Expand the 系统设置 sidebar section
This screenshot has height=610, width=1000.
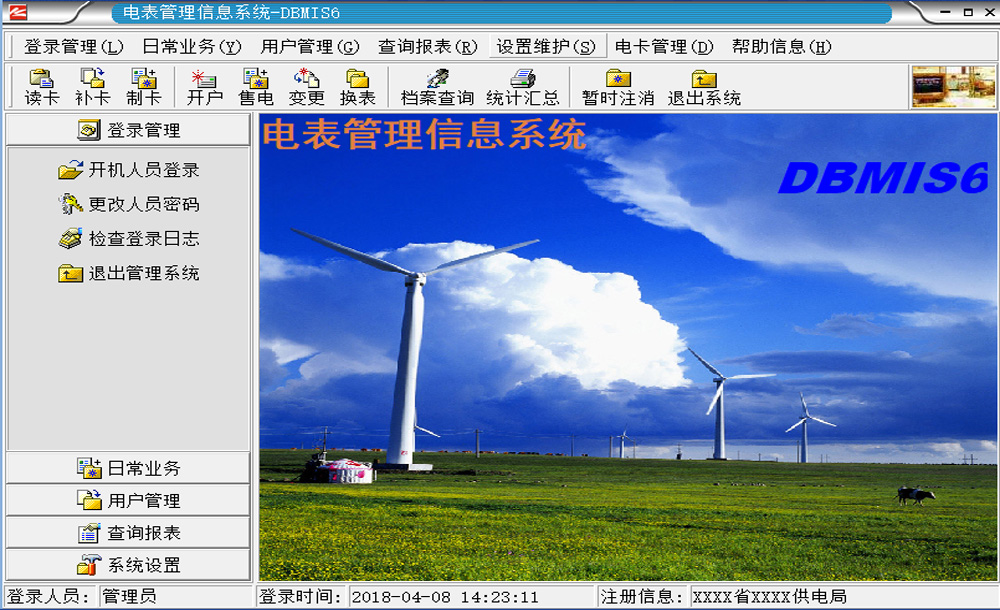(x=128, y=565)
